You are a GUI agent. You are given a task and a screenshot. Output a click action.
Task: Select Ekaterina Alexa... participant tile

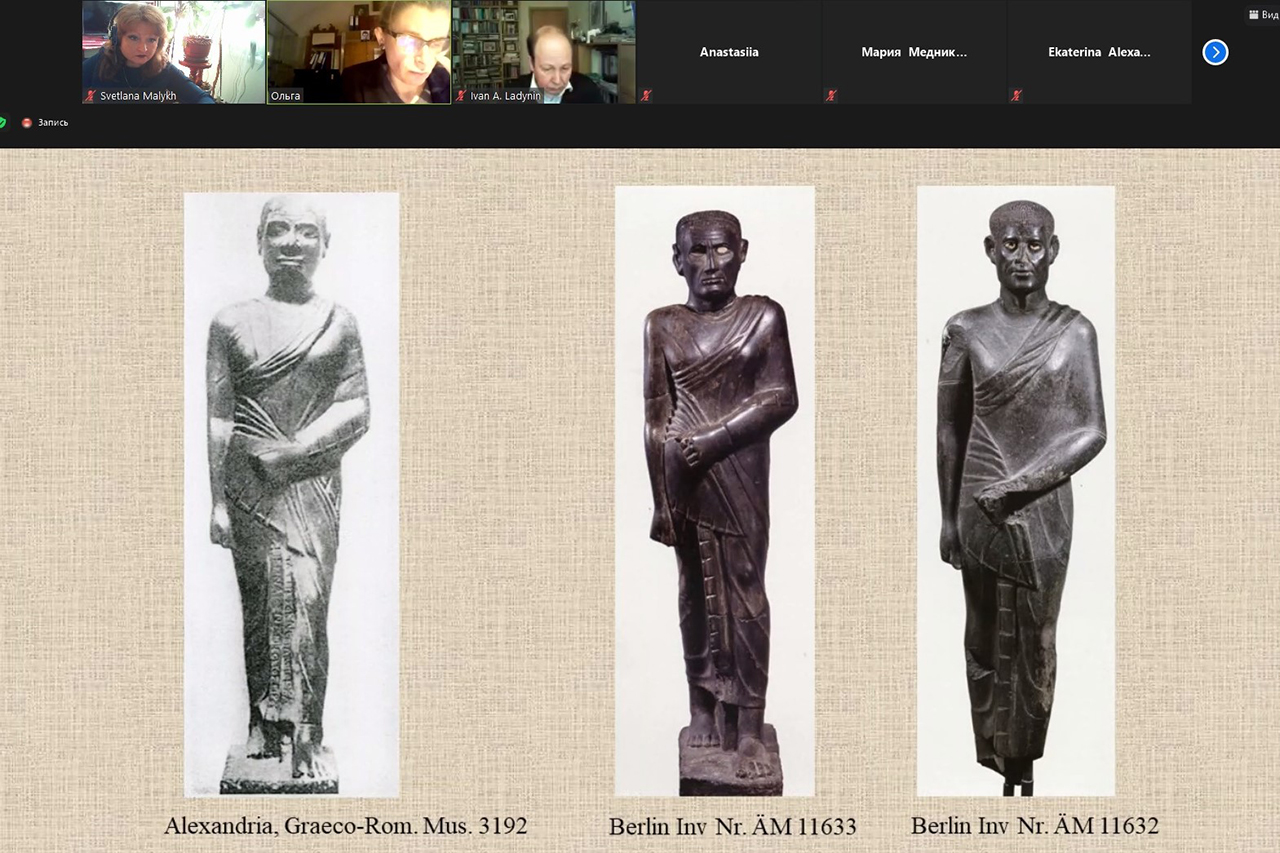(x=1099, y=52)
